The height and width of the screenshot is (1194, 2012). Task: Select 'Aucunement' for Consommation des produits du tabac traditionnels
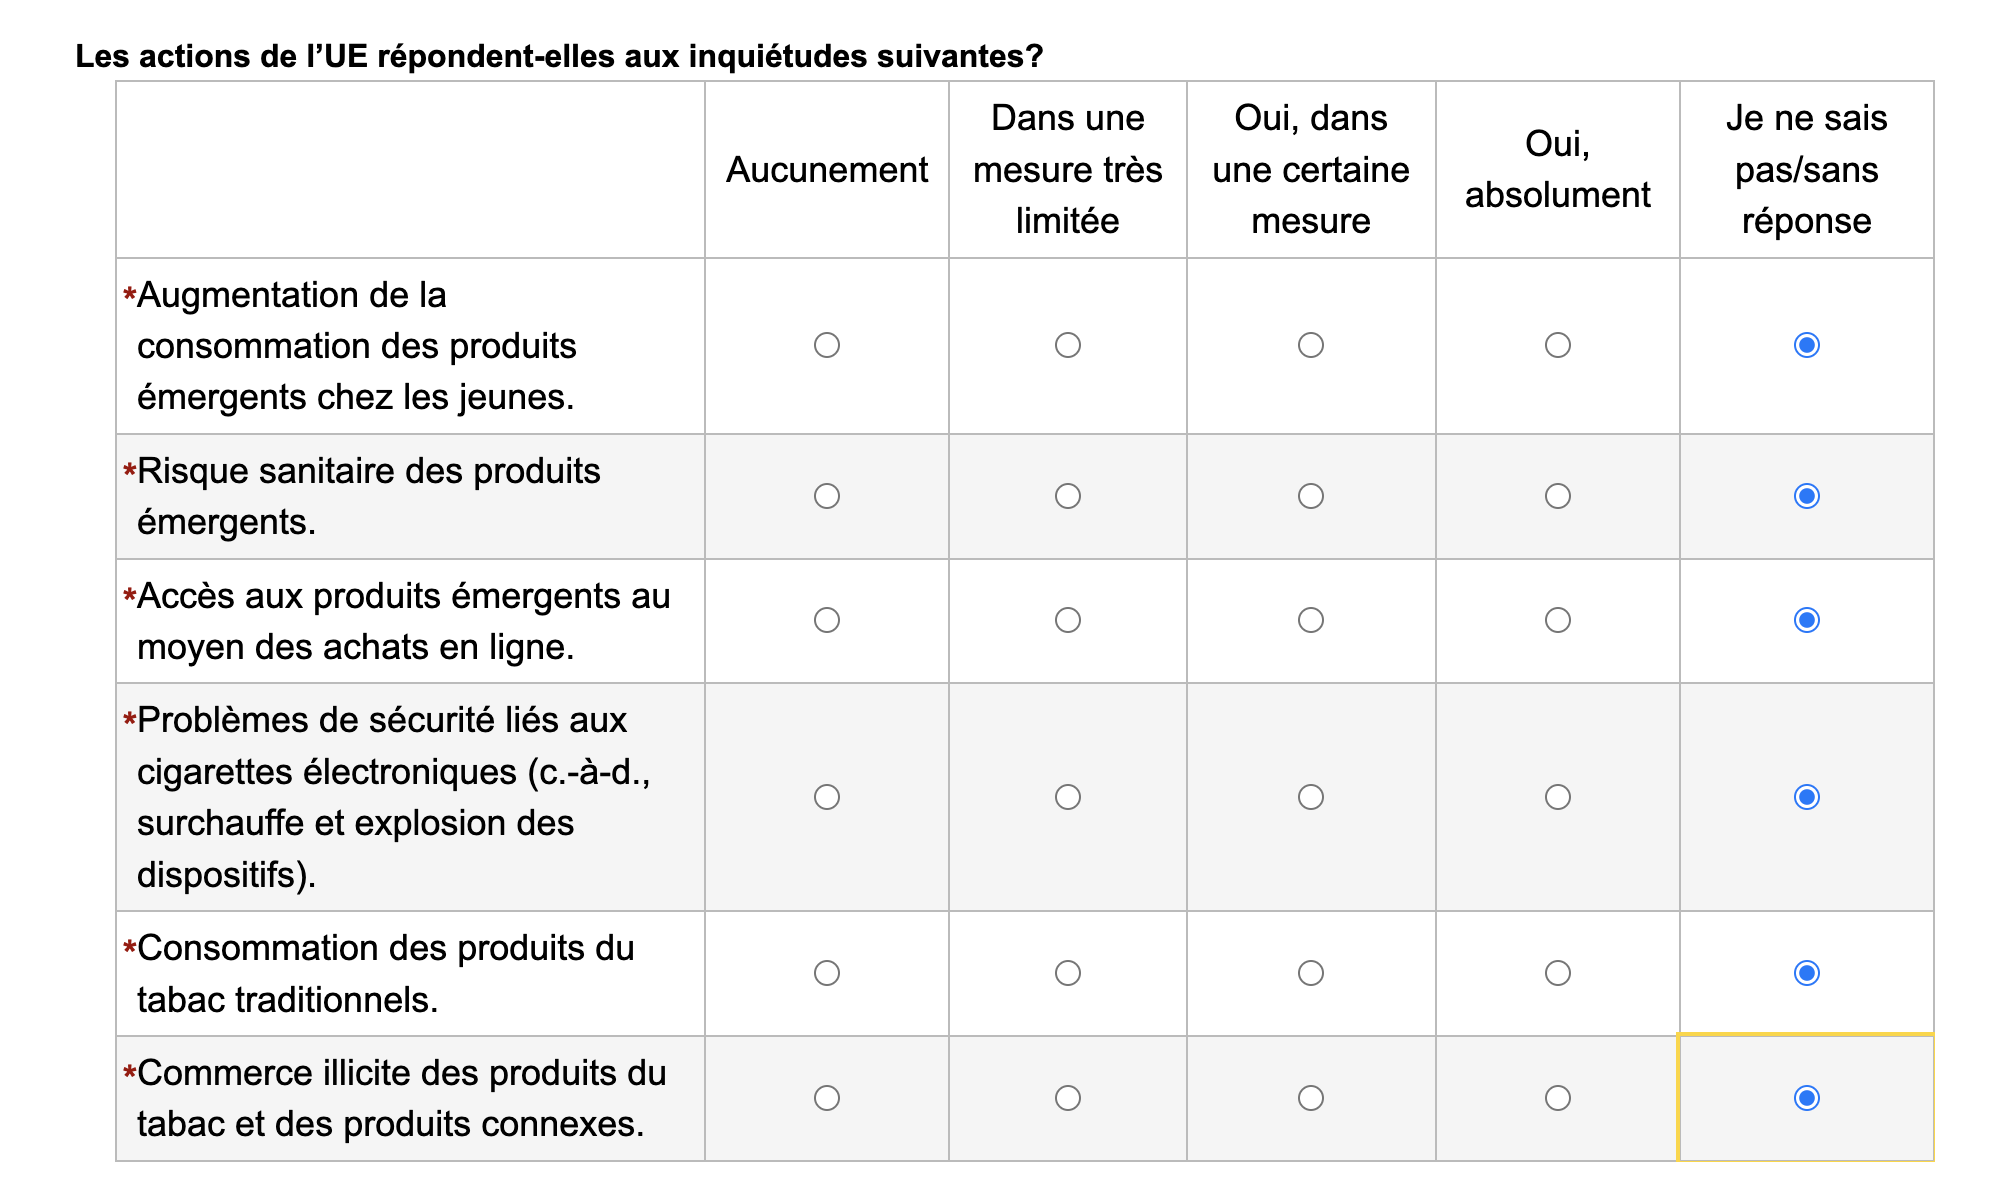[827, 973]
